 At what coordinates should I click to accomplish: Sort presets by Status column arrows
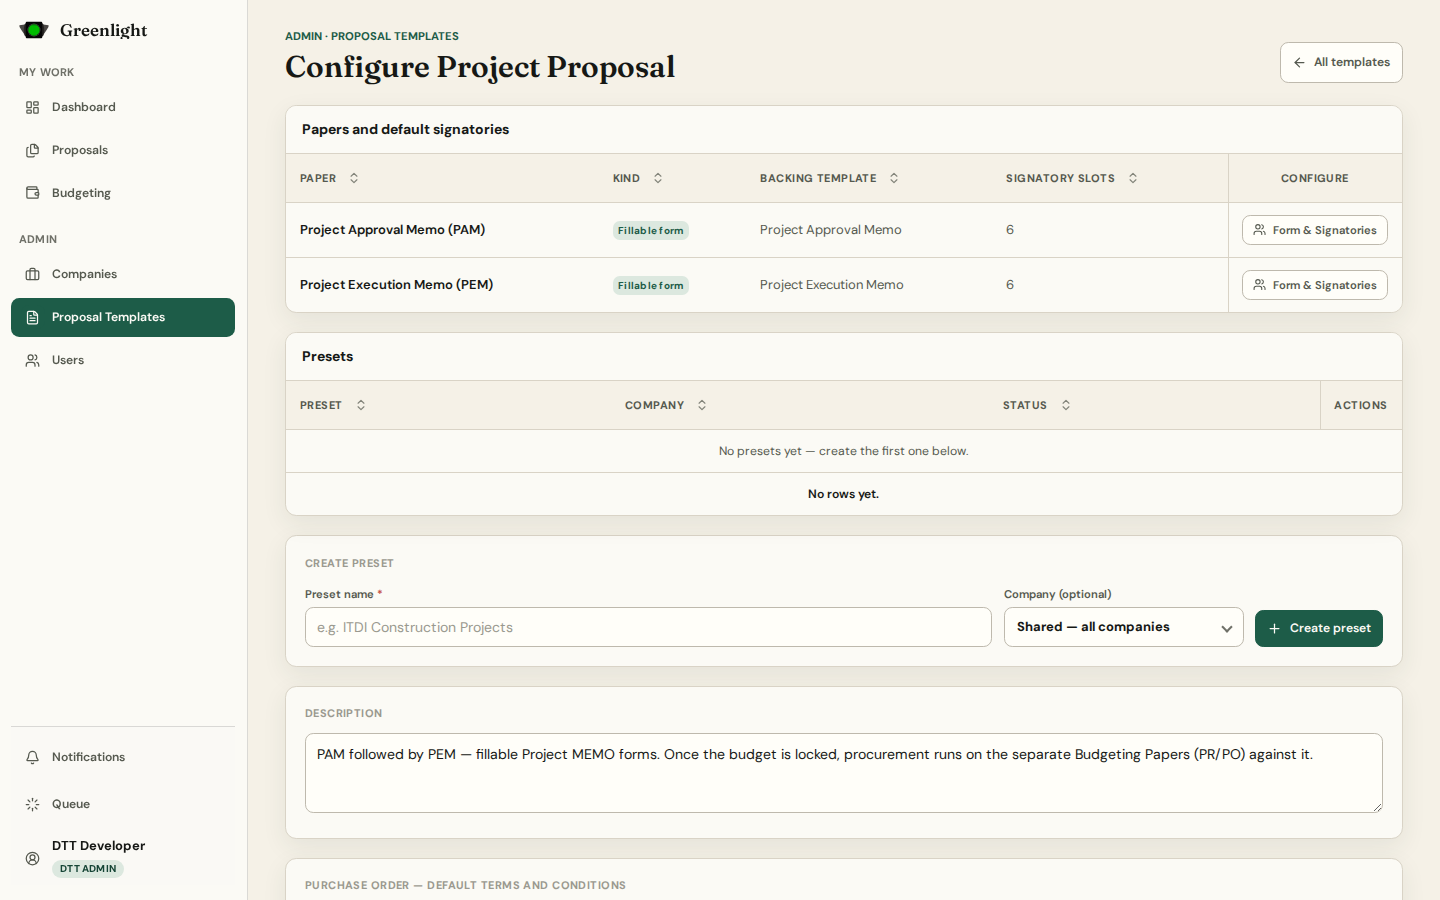tap(1066, 405)
